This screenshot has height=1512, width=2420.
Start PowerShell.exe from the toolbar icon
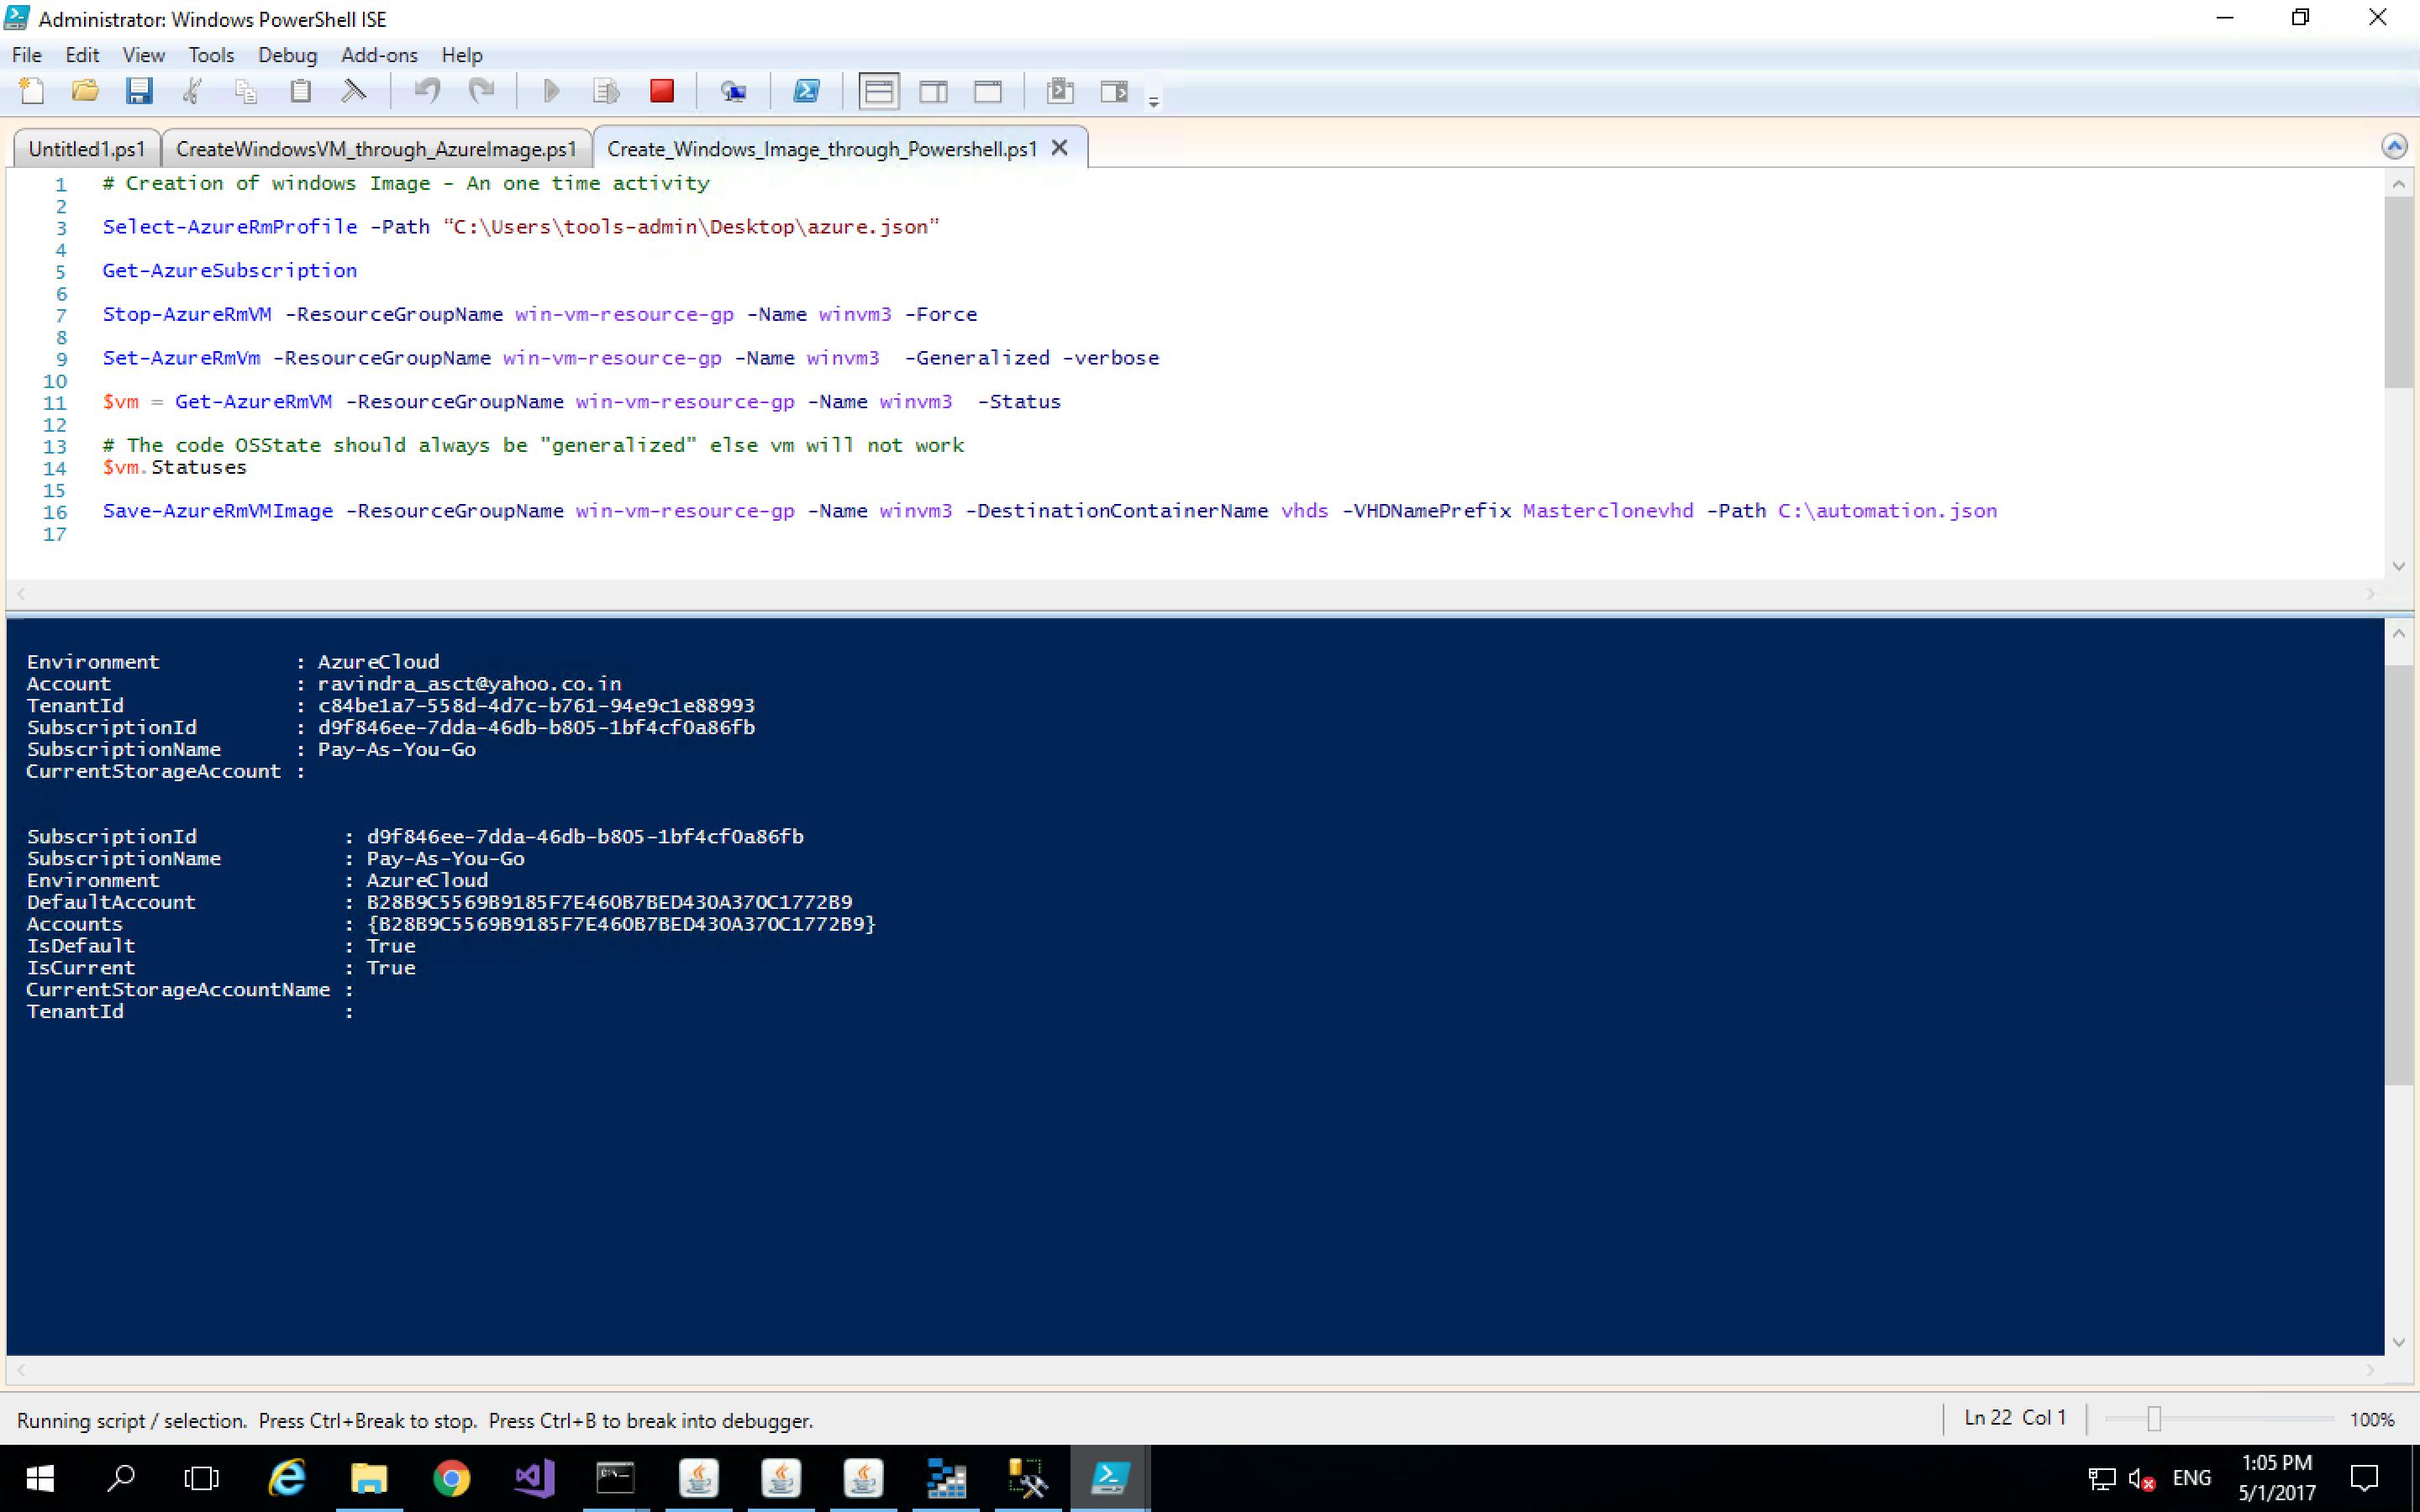(806, 92)
